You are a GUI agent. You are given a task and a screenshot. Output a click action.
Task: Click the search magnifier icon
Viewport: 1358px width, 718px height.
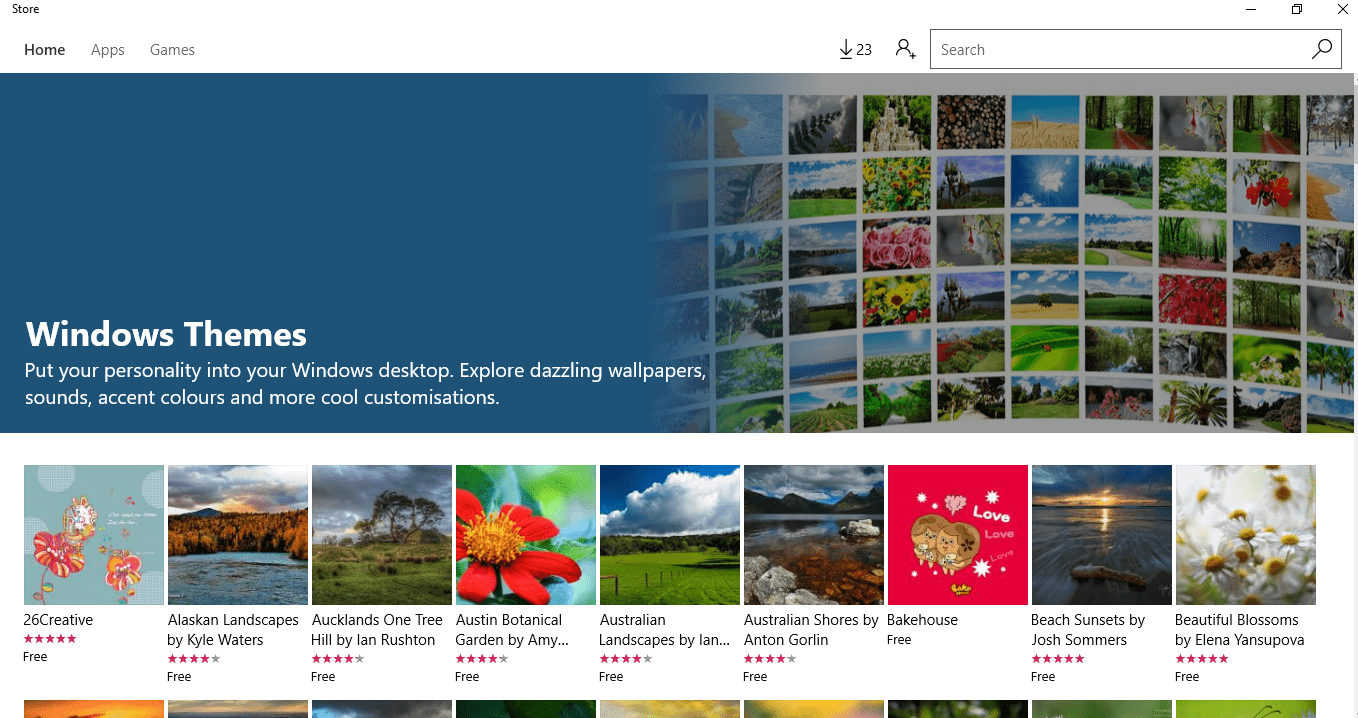pos(1321,49)
